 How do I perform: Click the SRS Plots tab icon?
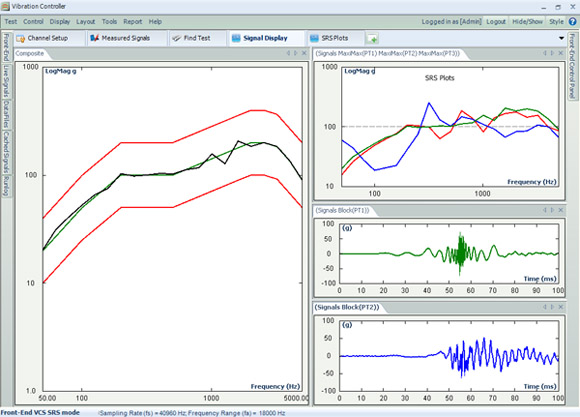pos(314,38)
